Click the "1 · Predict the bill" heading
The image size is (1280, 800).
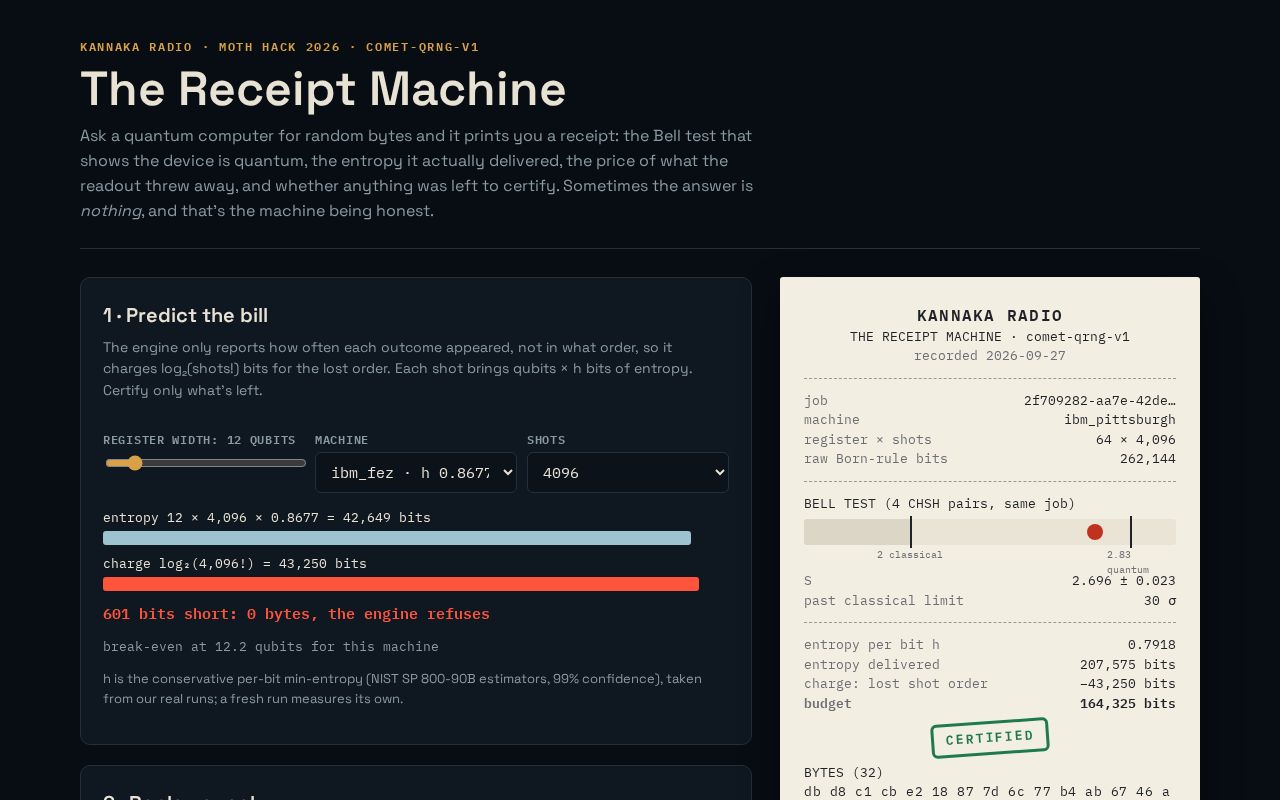[186, 316]
